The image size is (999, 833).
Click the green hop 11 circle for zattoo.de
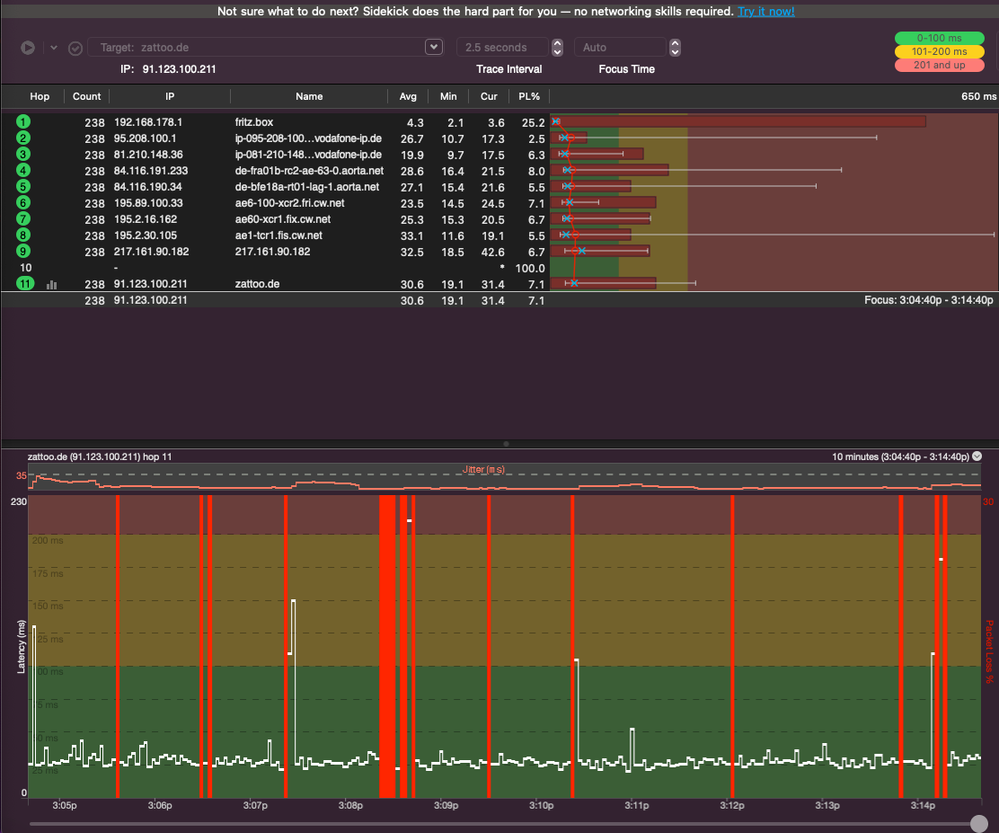tap(25, 284)
